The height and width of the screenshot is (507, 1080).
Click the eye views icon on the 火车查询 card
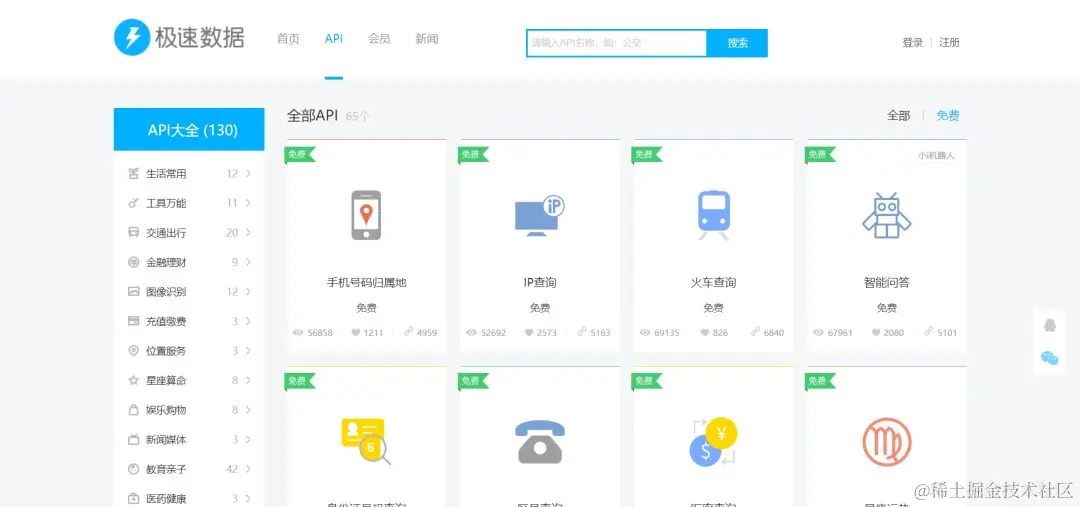click(645, 333)
